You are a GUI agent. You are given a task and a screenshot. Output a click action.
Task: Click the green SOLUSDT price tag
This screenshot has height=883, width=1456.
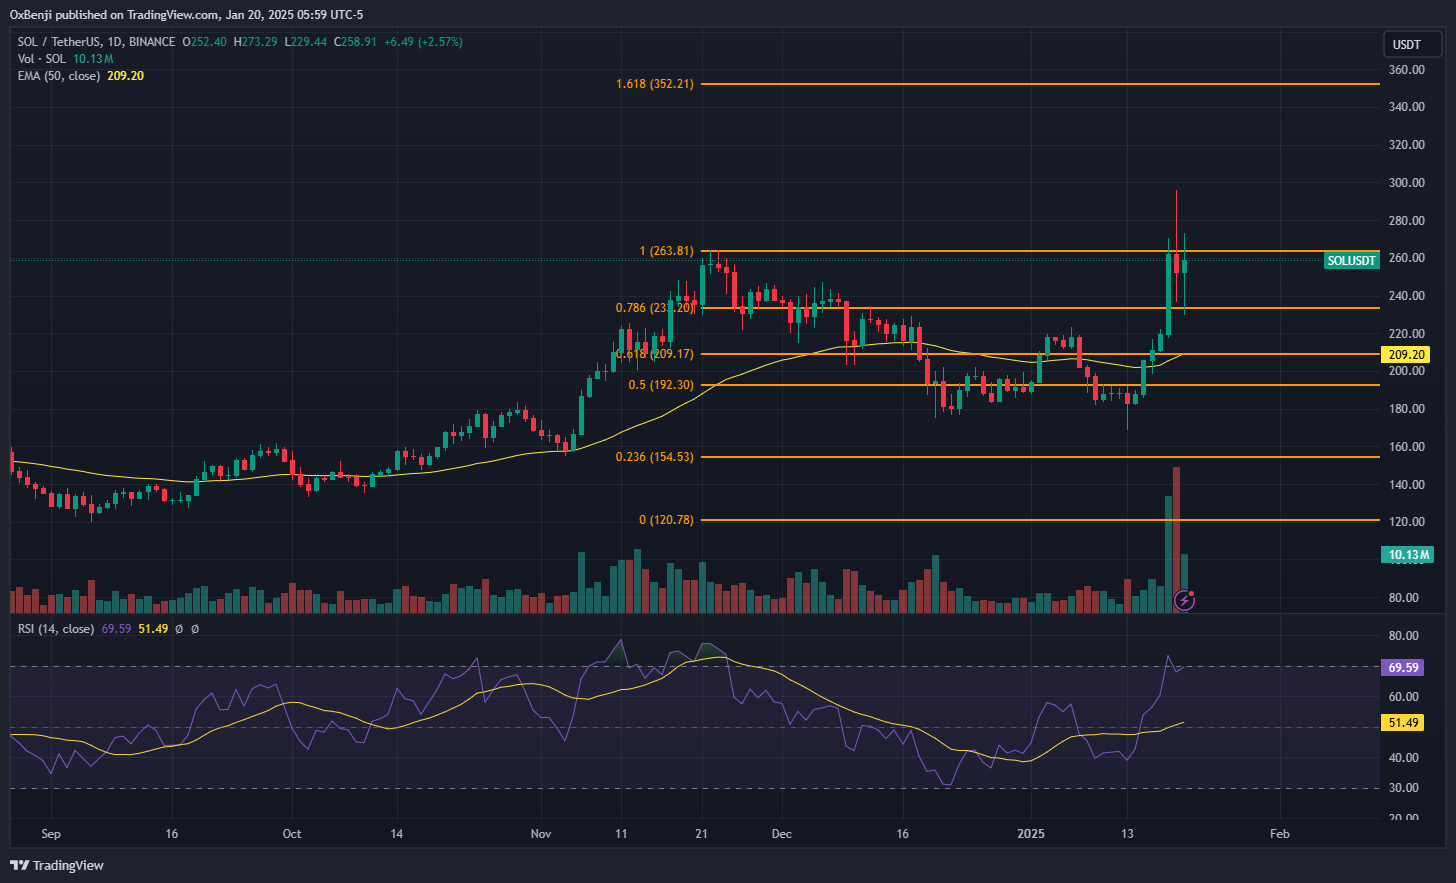(x=1351, y=260)
